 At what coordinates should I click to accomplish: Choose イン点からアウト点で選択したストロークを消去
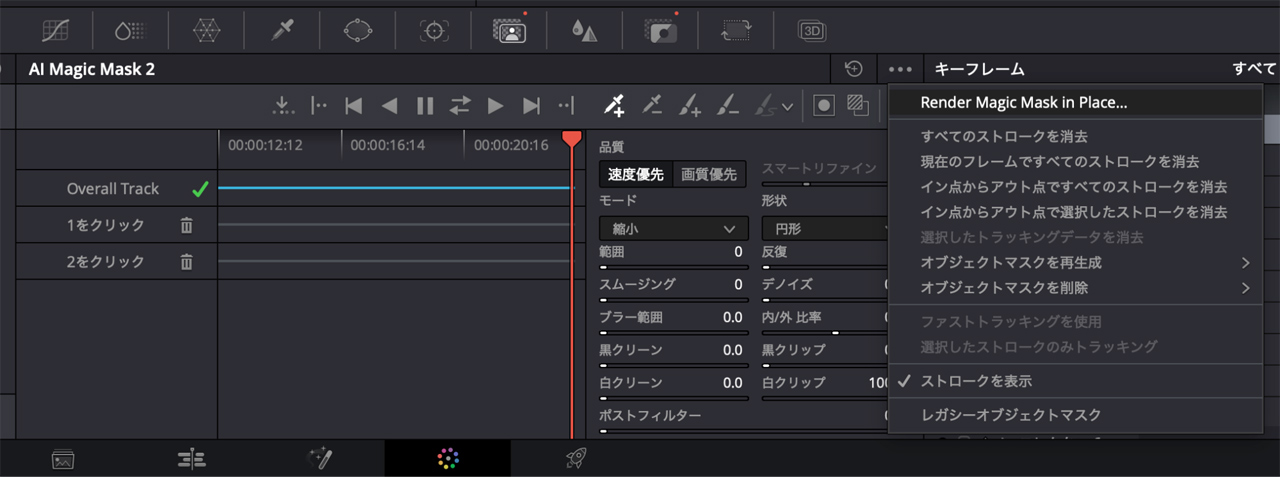coord(1075,212)
